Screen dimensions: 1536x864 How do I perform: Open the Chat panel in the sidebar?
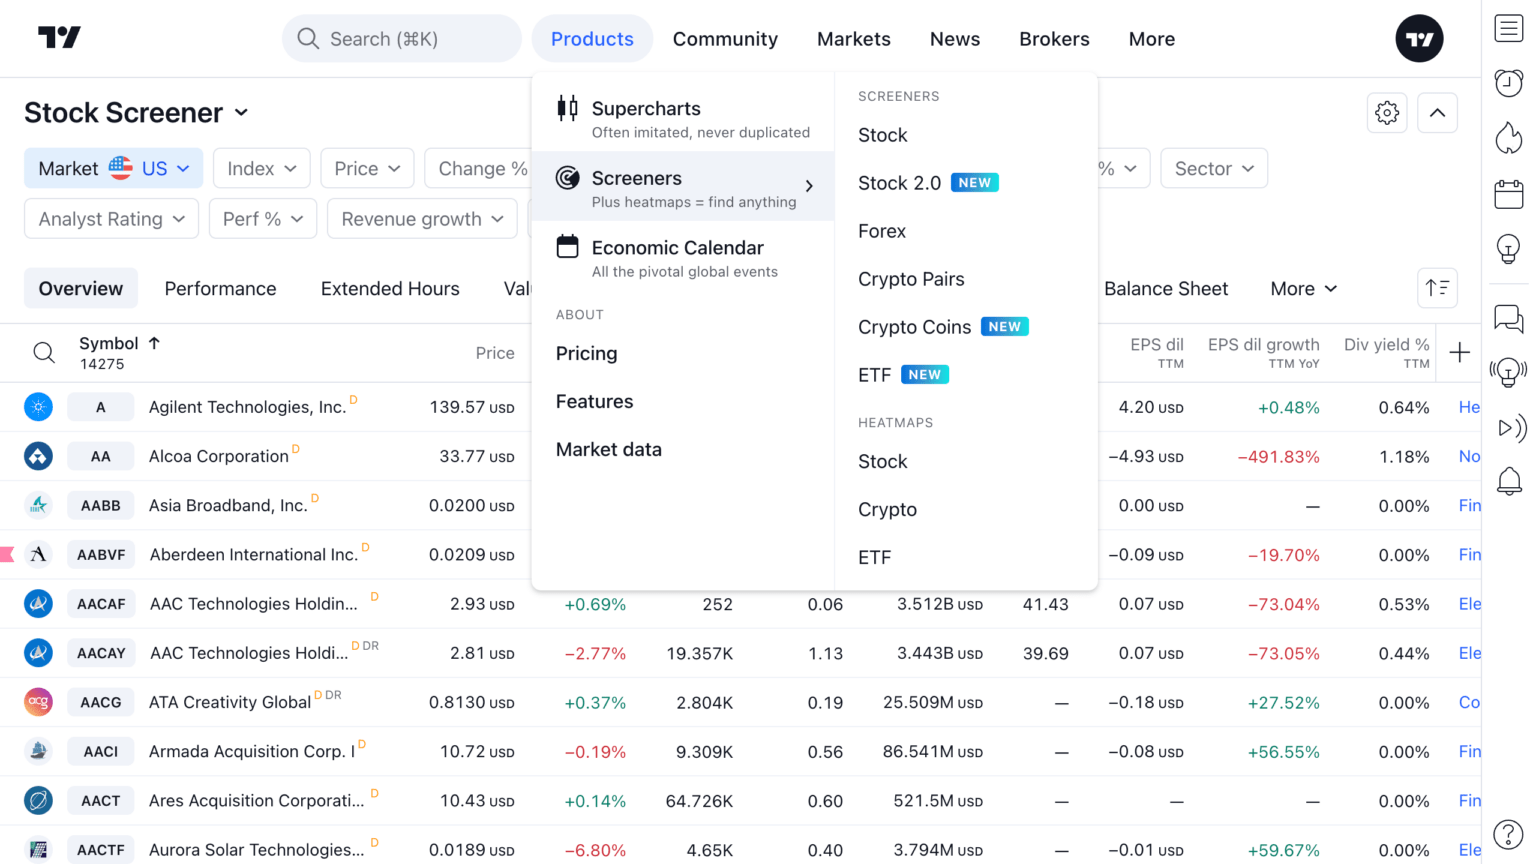pyautogui.click(x=1508, y=319)
